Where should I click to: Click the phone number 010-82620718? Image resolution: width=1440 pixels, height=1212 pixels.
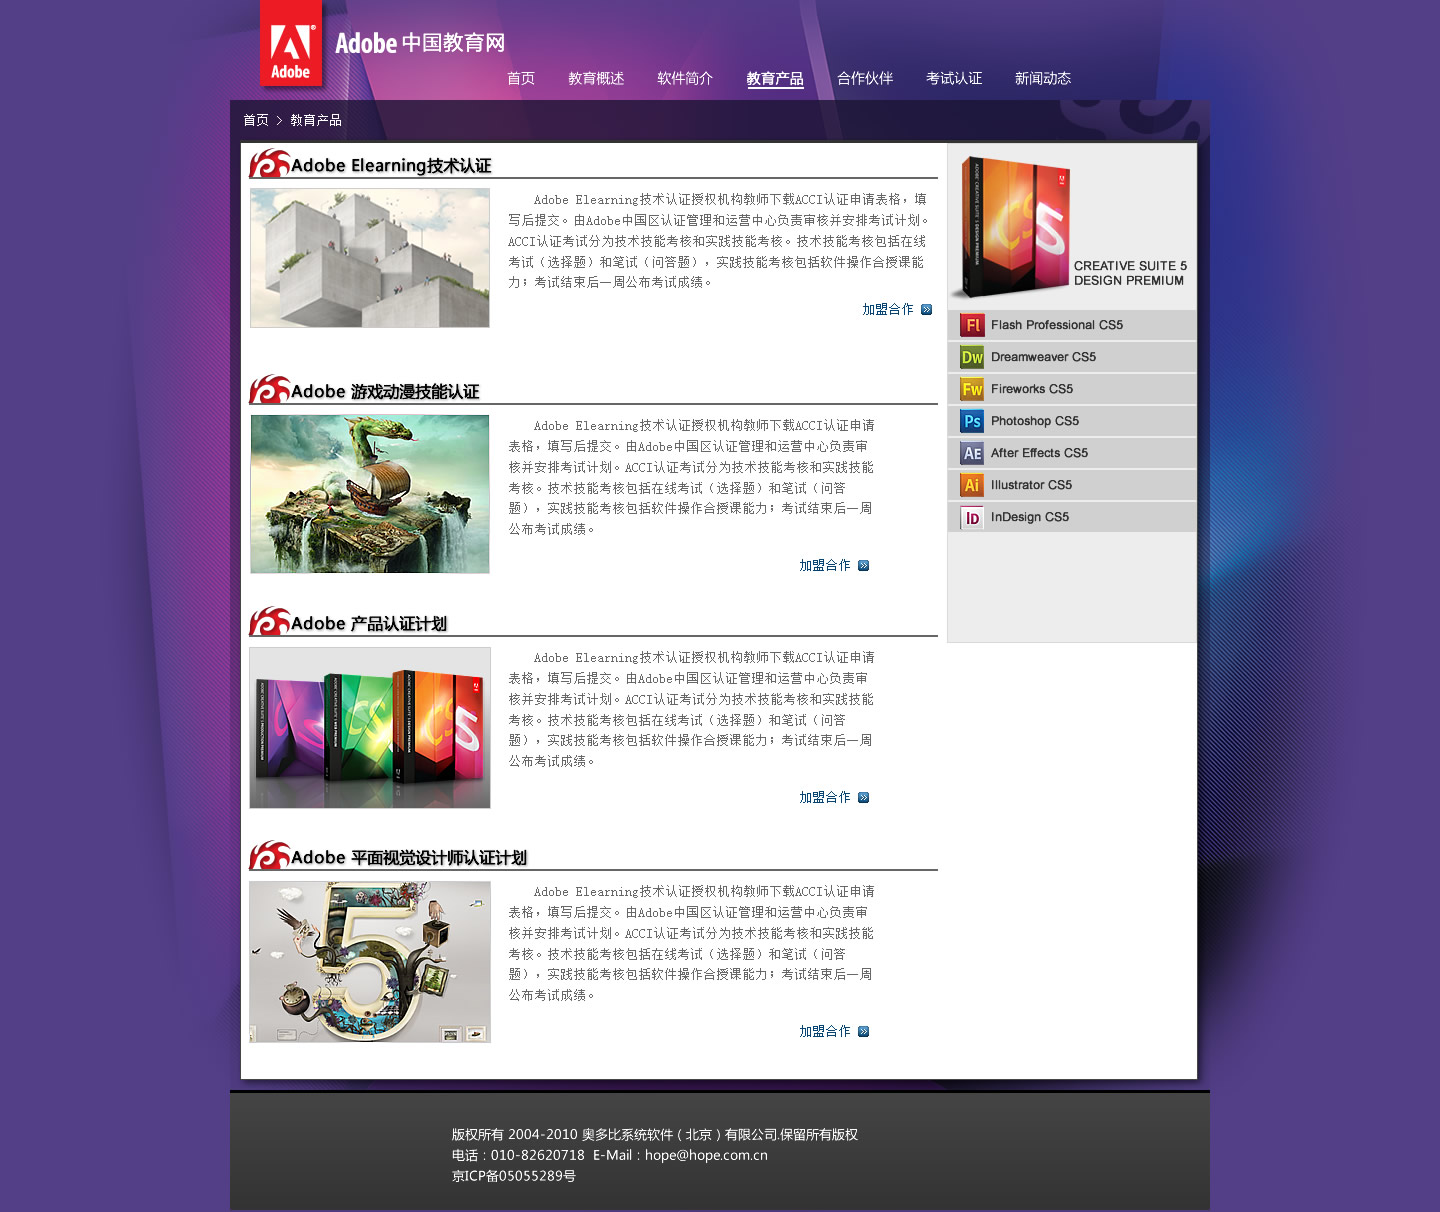point(537,1155)
